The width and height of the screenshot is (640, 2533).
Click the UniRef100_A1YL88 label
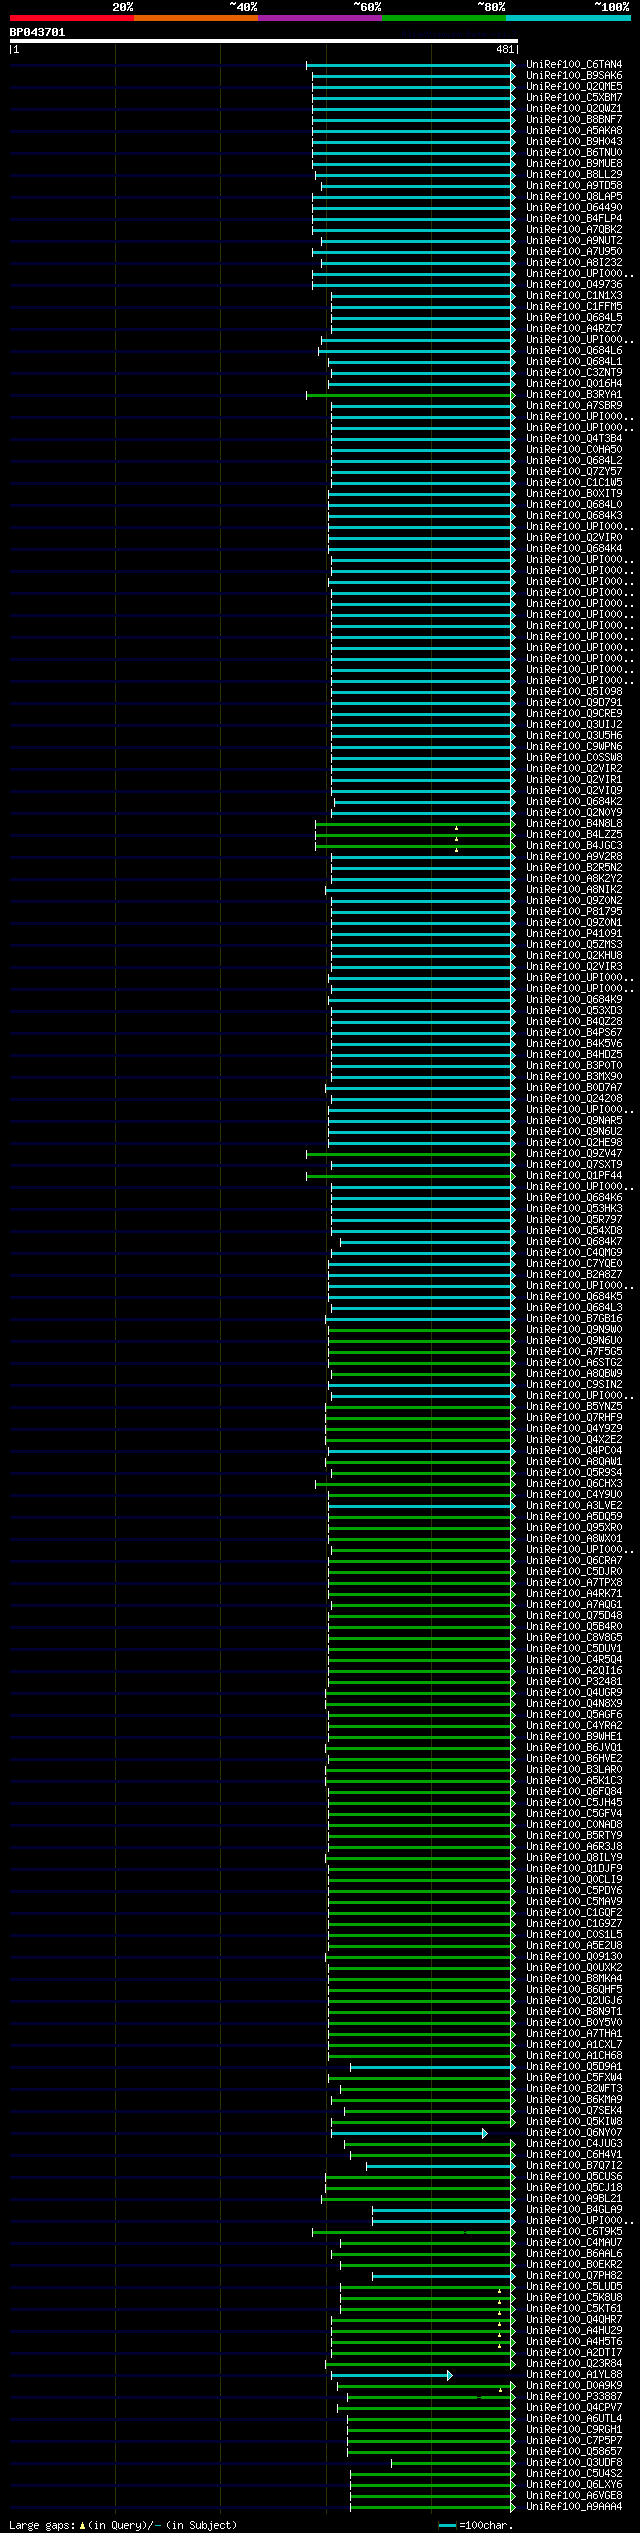pyautogui.click(x=574, y=2375)
